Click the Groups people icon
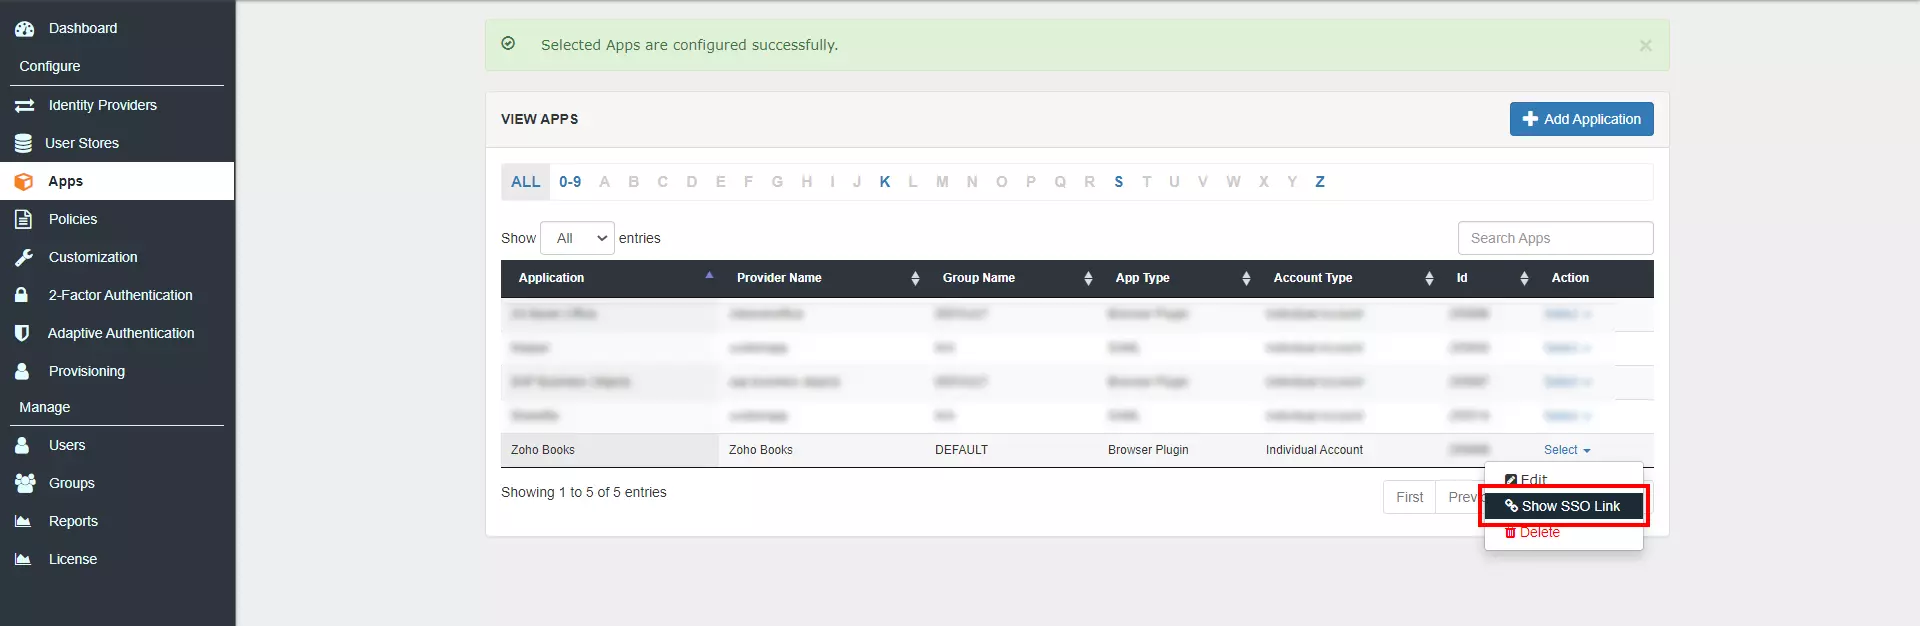 click(x=25, y=483)
